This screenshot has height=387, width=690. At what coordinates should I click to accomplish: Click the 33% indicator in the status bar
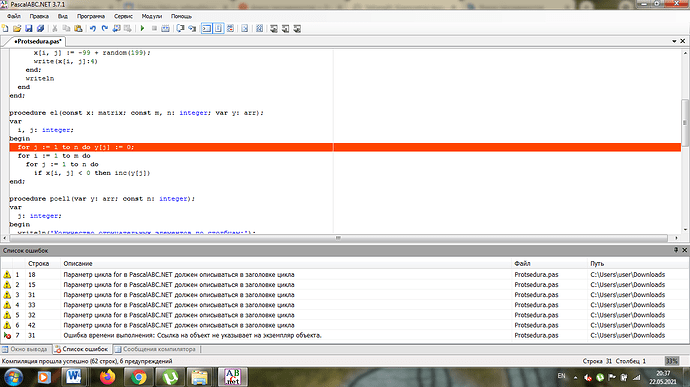tap(672, 361)
